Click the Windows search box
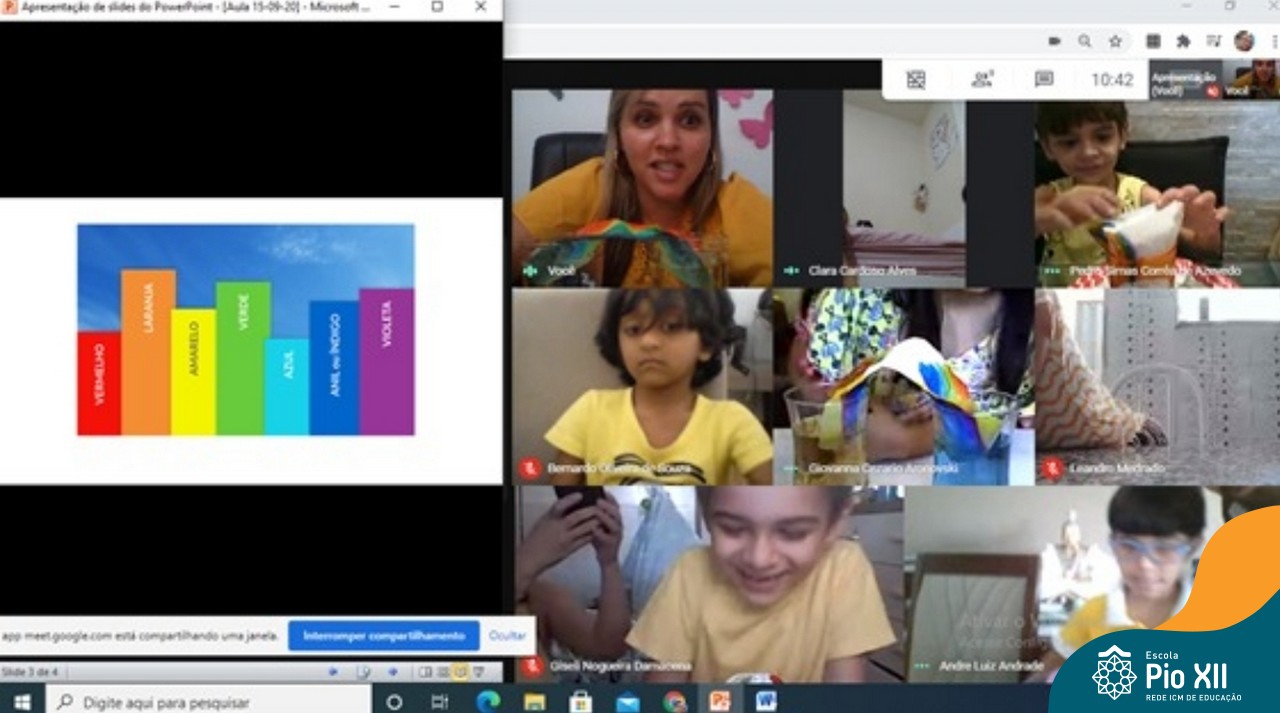Image resolution: width=1280 pixels, height=713 pixels. click(208, 702)
